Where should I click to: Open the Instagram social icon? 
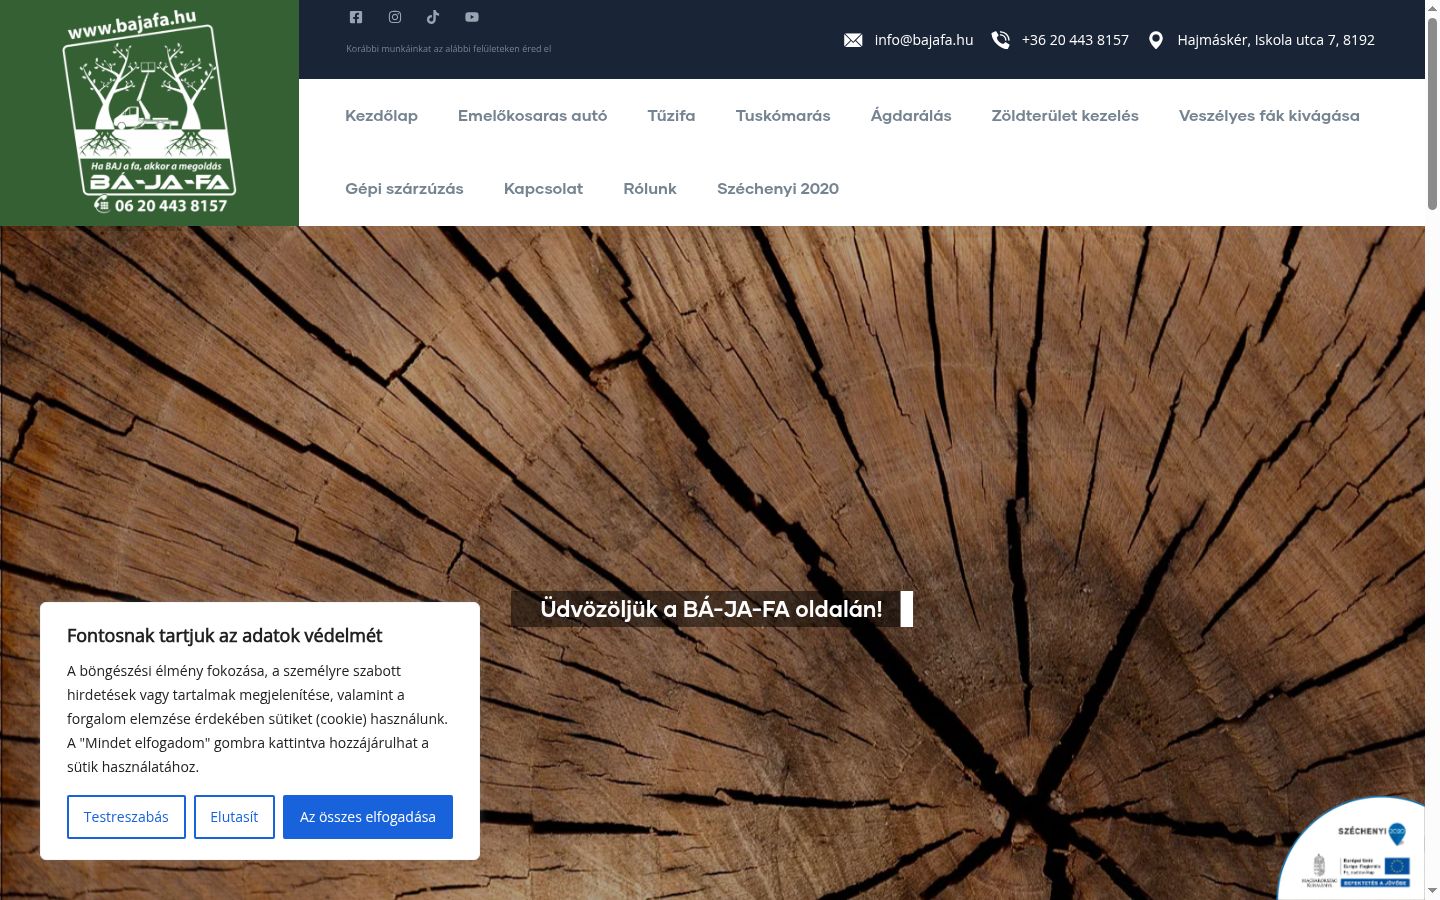[x=395, y=17]
